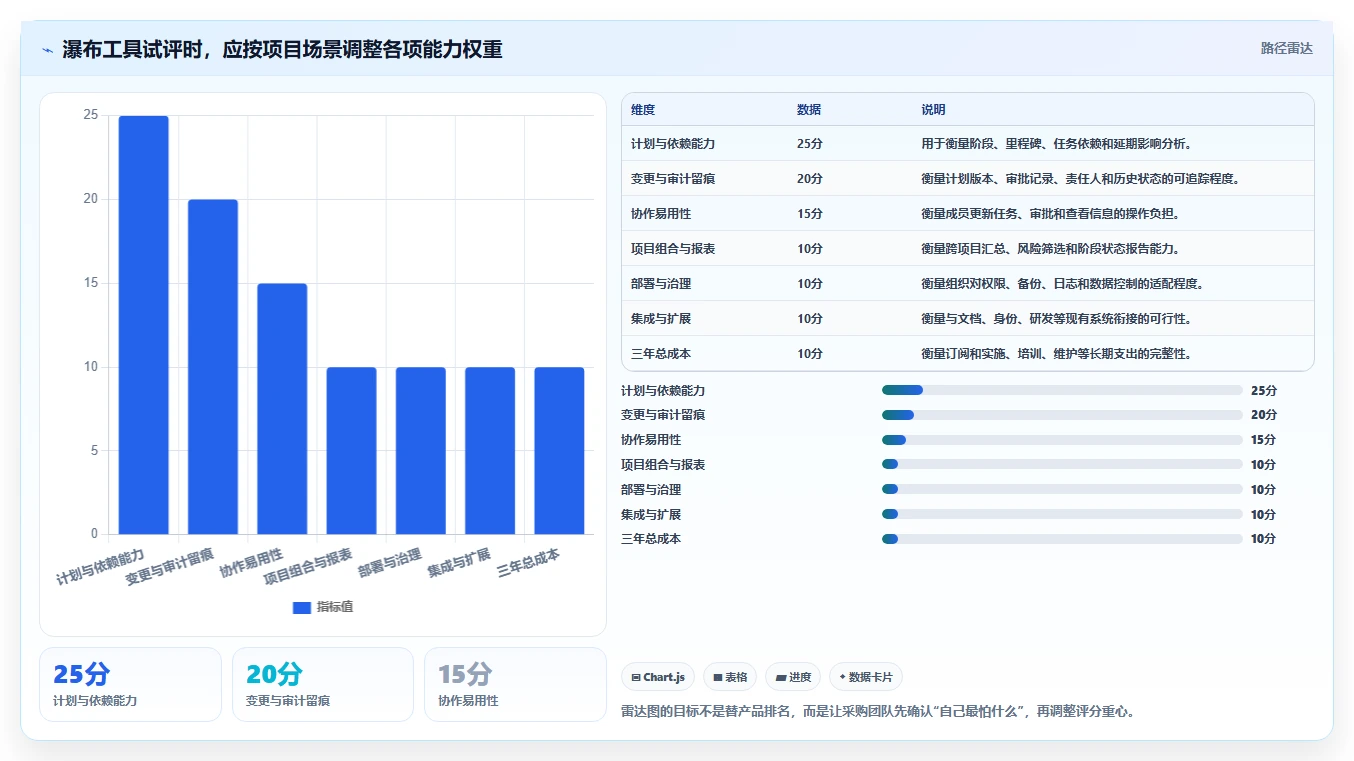1354x761 pixels.
Task: Click the 变更与审计留痕 progress bar
Action: pos(1062,415)
